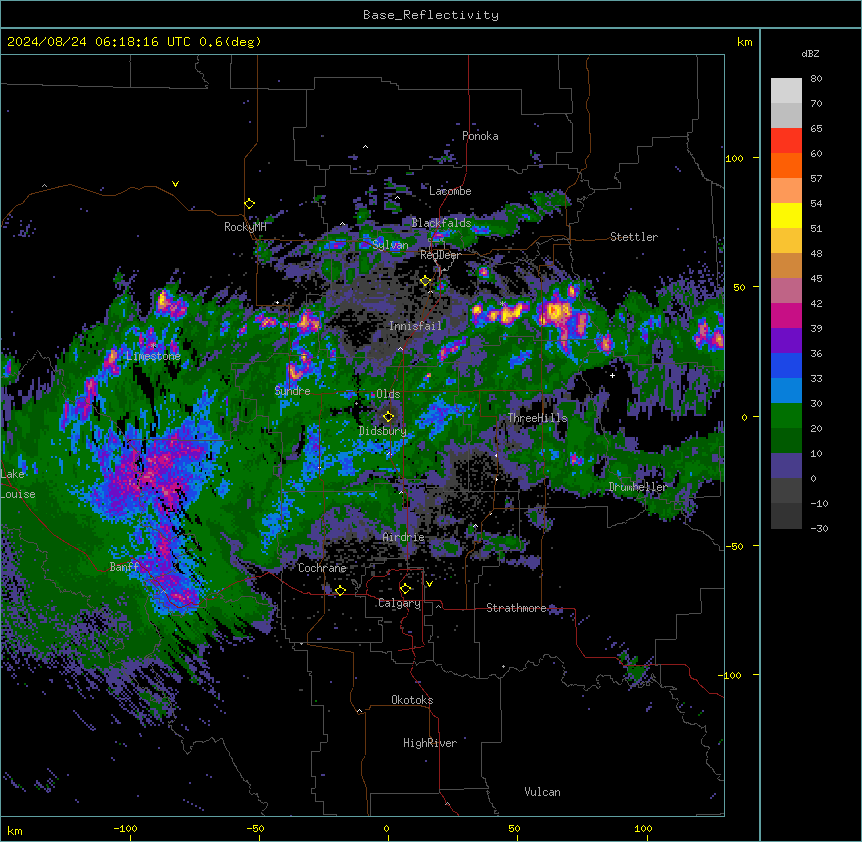Click the yellow diamond marker below RedDeer

(426, 281)
